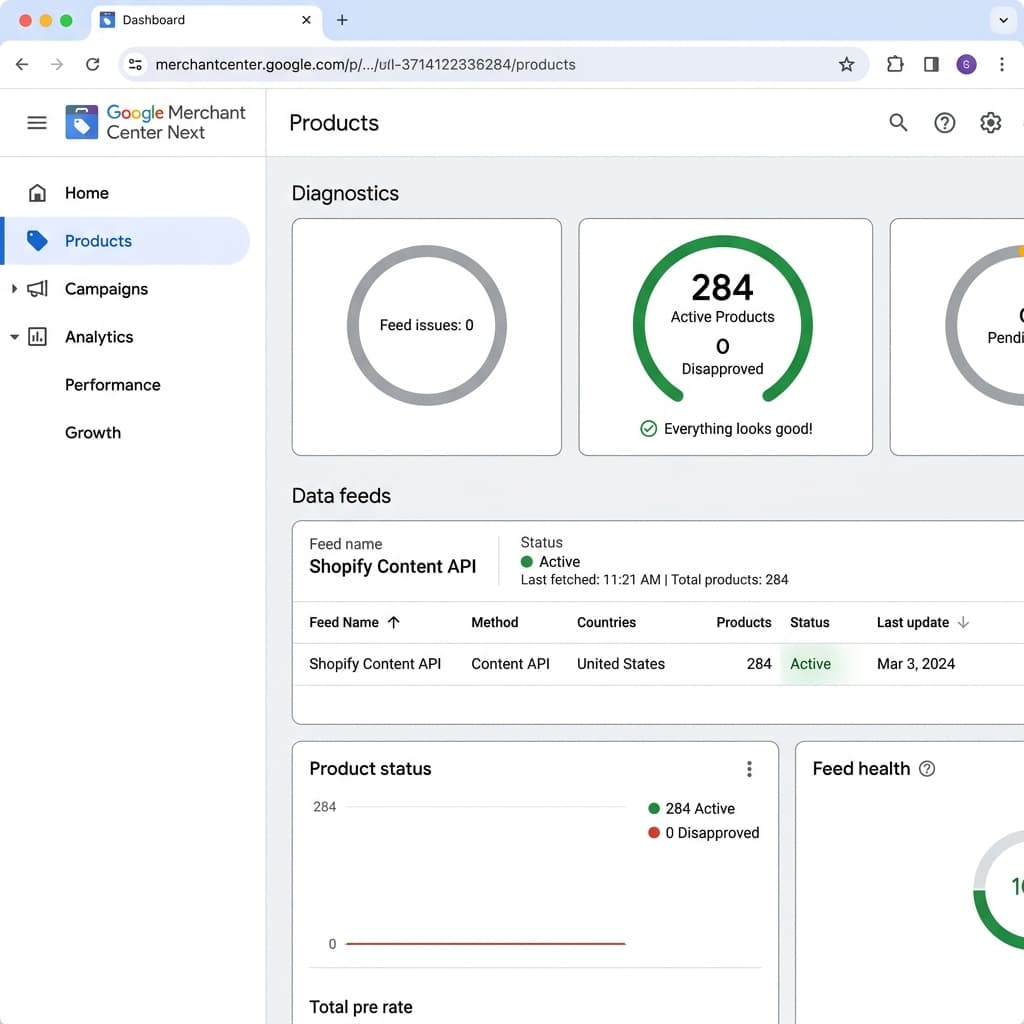Image resolution: width=1024 pixels, height=1024 pixels.
Task: Sort by Last update column arrow
Action: pyautogui.click(x=963, y=622)
